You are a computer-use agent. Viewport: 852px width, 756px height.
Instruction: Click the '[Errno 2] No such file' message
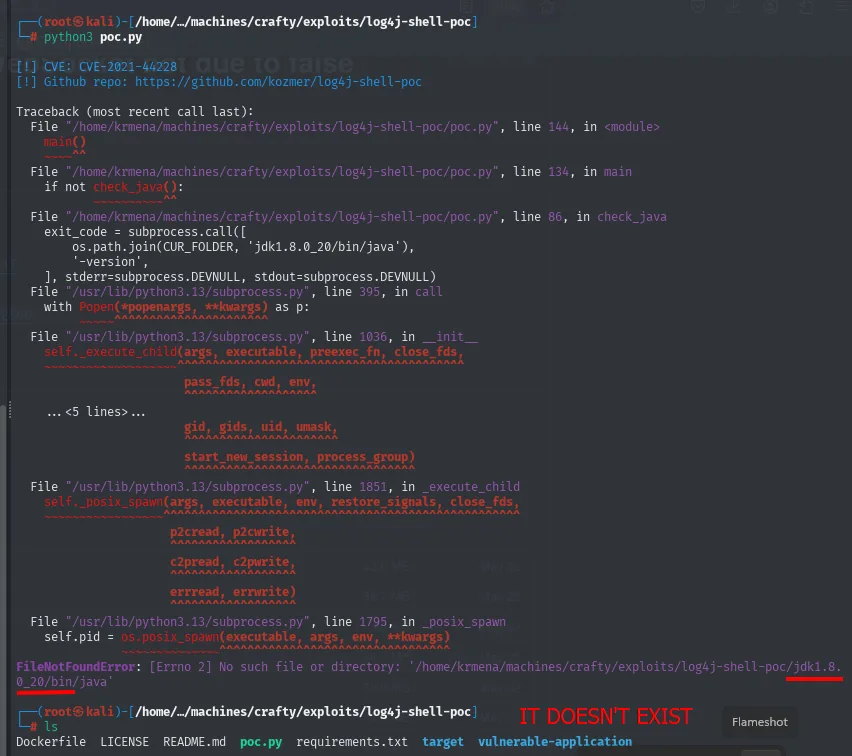(x=275, y=667)
